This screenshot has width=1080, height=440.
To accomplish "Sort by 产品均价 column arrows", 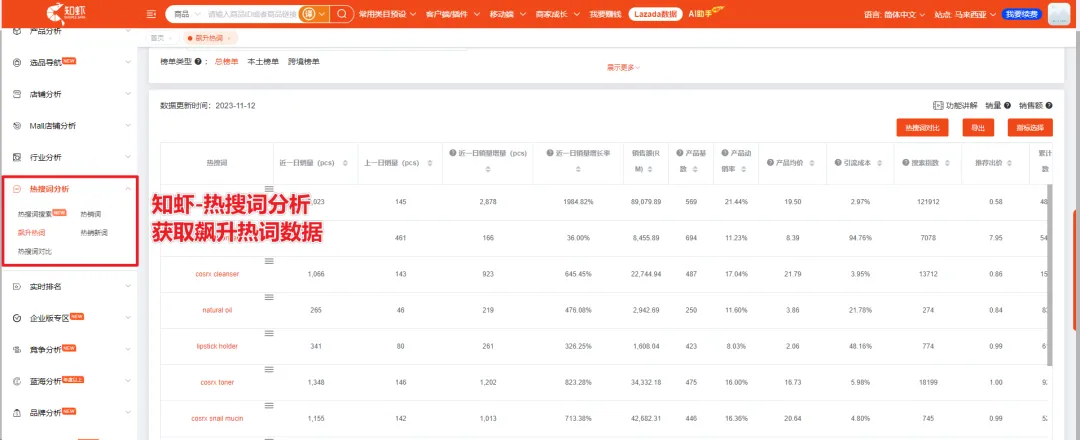I will coord(811,164).
